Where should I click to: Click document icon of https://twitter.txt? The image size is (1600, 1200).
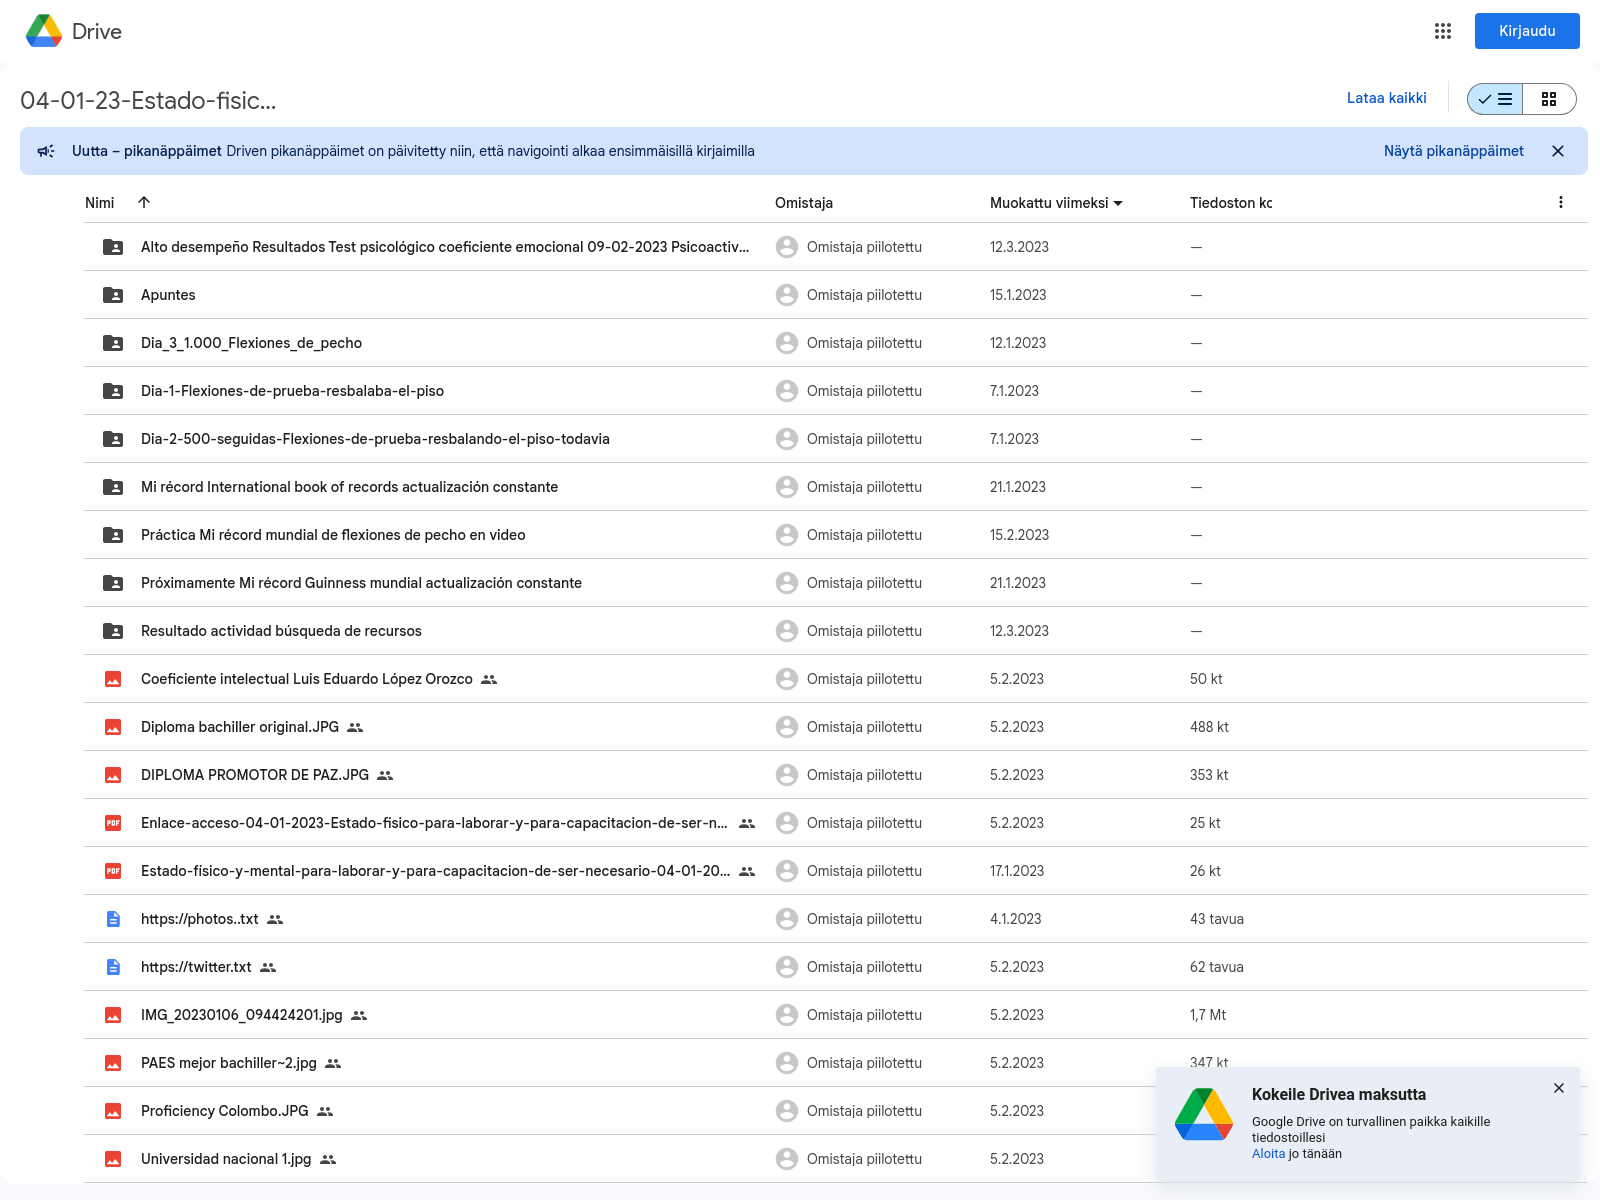(x=113, y=967)
